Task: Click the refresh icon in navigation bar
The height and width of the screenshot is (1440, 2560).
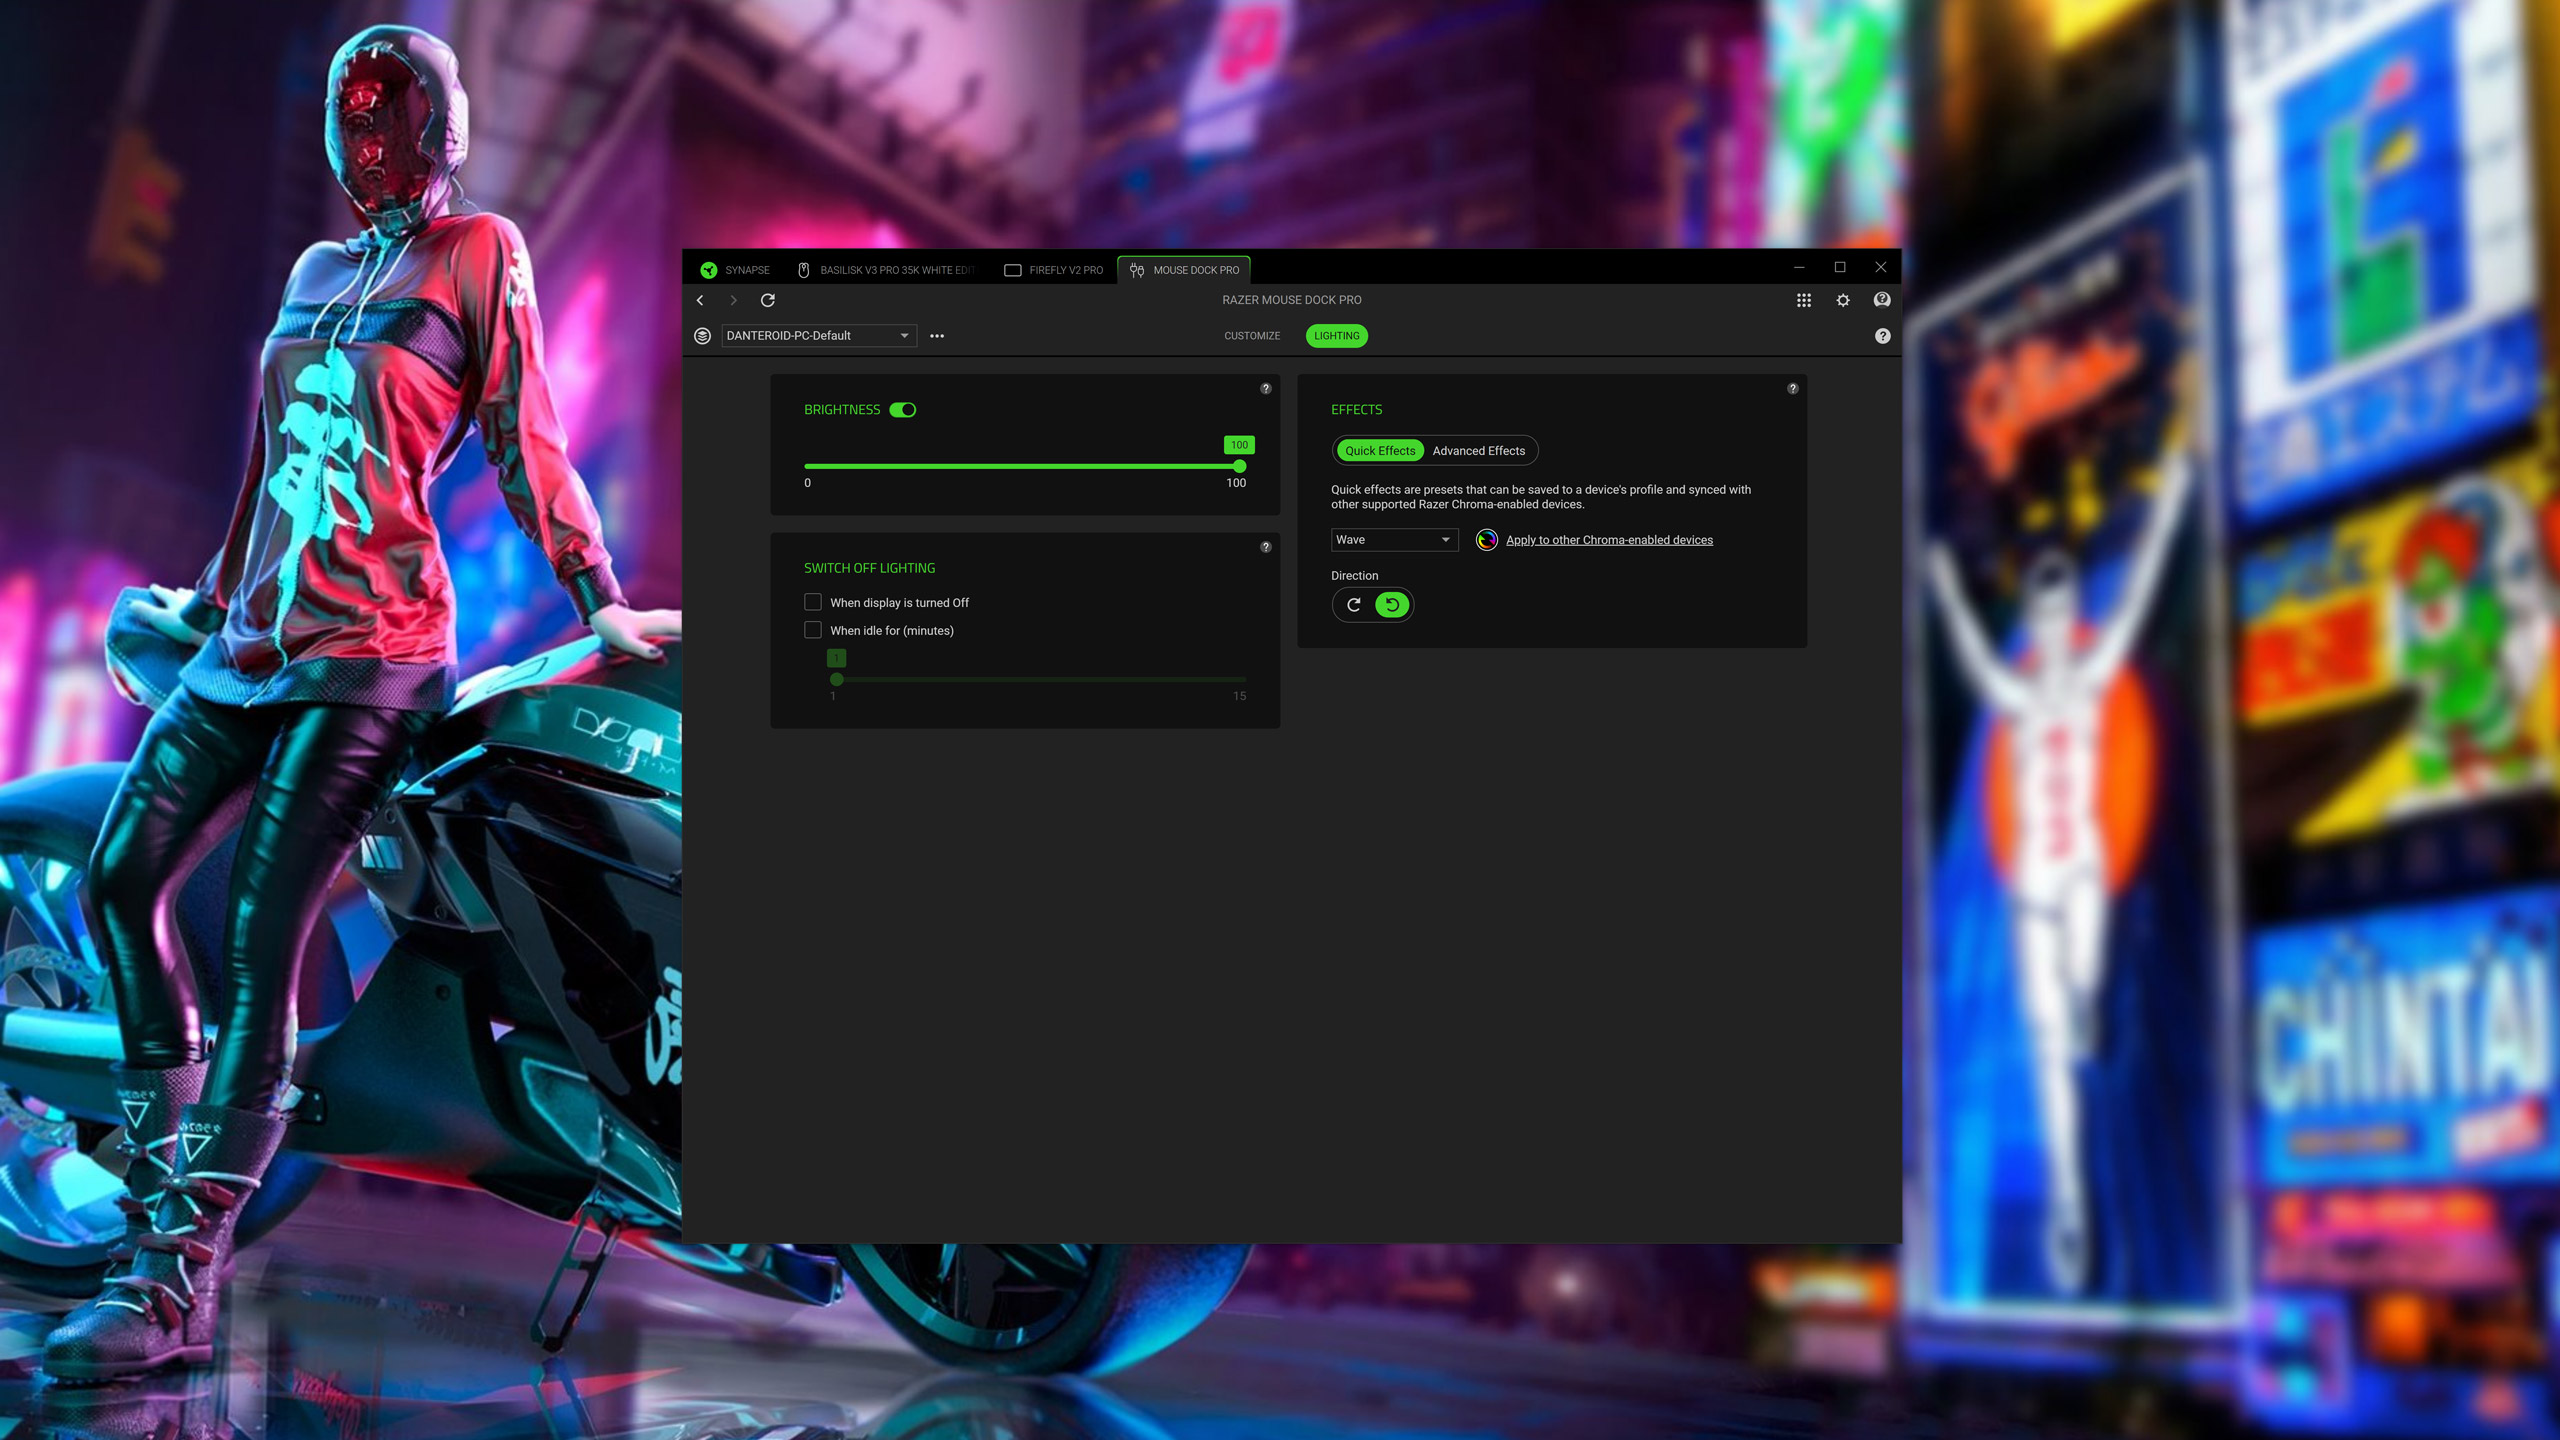Action: (x=768, y=300)
